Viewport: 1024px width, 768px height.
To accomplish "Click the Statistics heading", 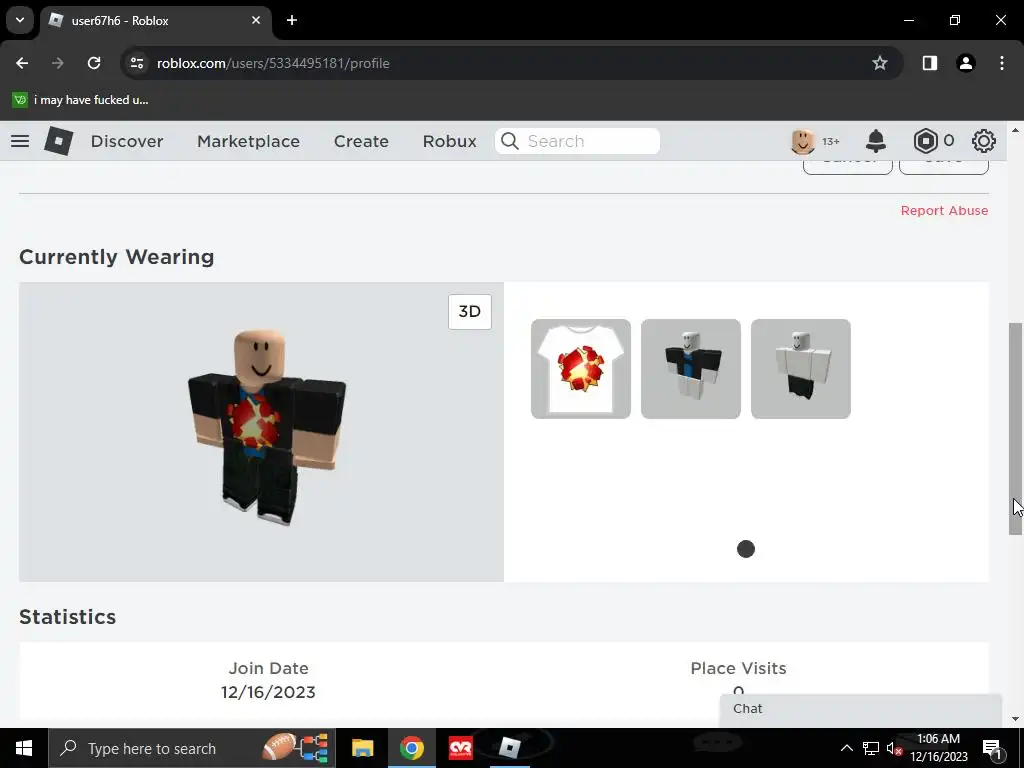I will pos(67,616).
